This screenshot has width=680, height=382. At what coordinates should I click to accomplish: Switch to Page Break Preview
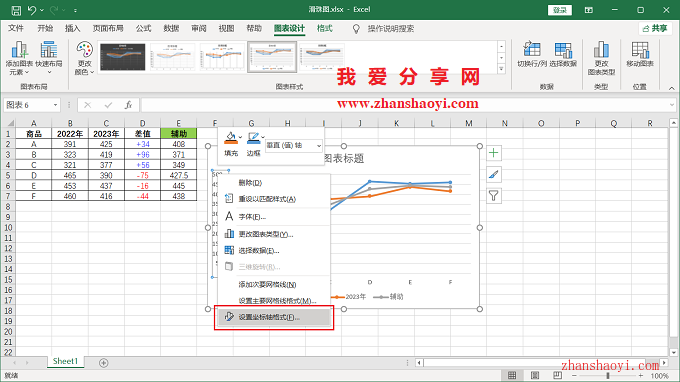click(557, 375)
